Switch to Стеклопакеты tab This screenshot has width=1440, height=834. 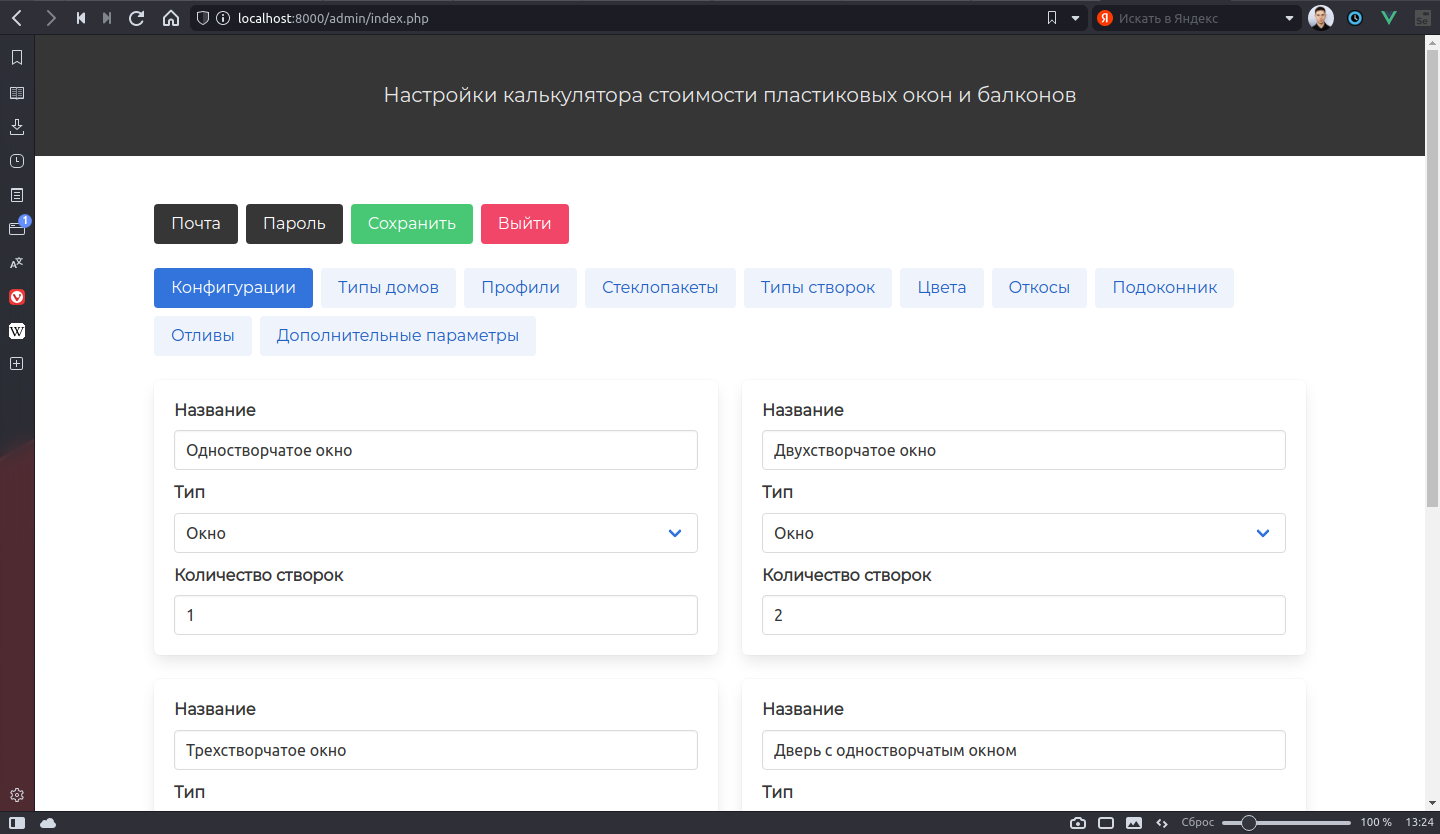tap(660, 288)
